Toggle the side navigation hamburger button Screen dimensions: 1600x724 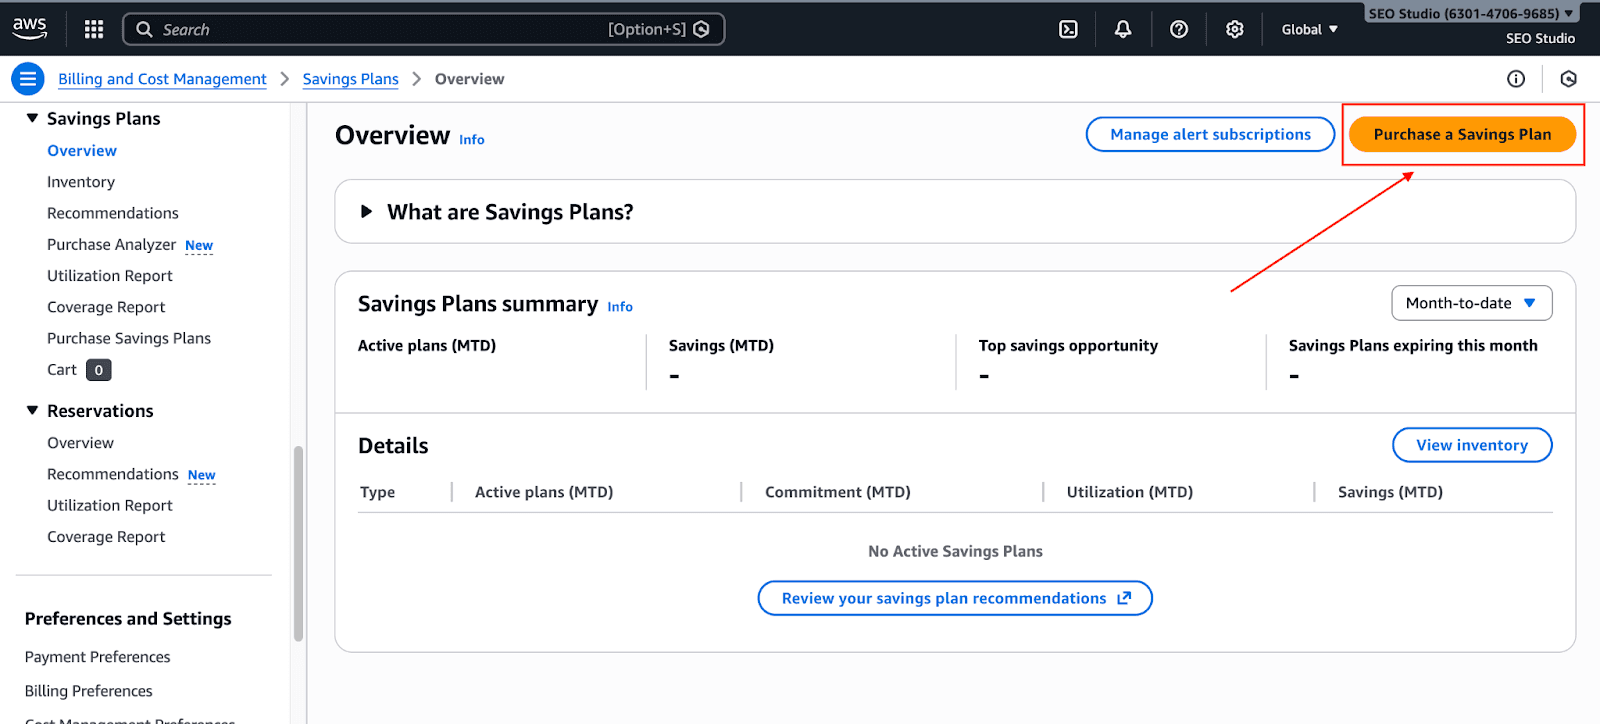[28, 78]
